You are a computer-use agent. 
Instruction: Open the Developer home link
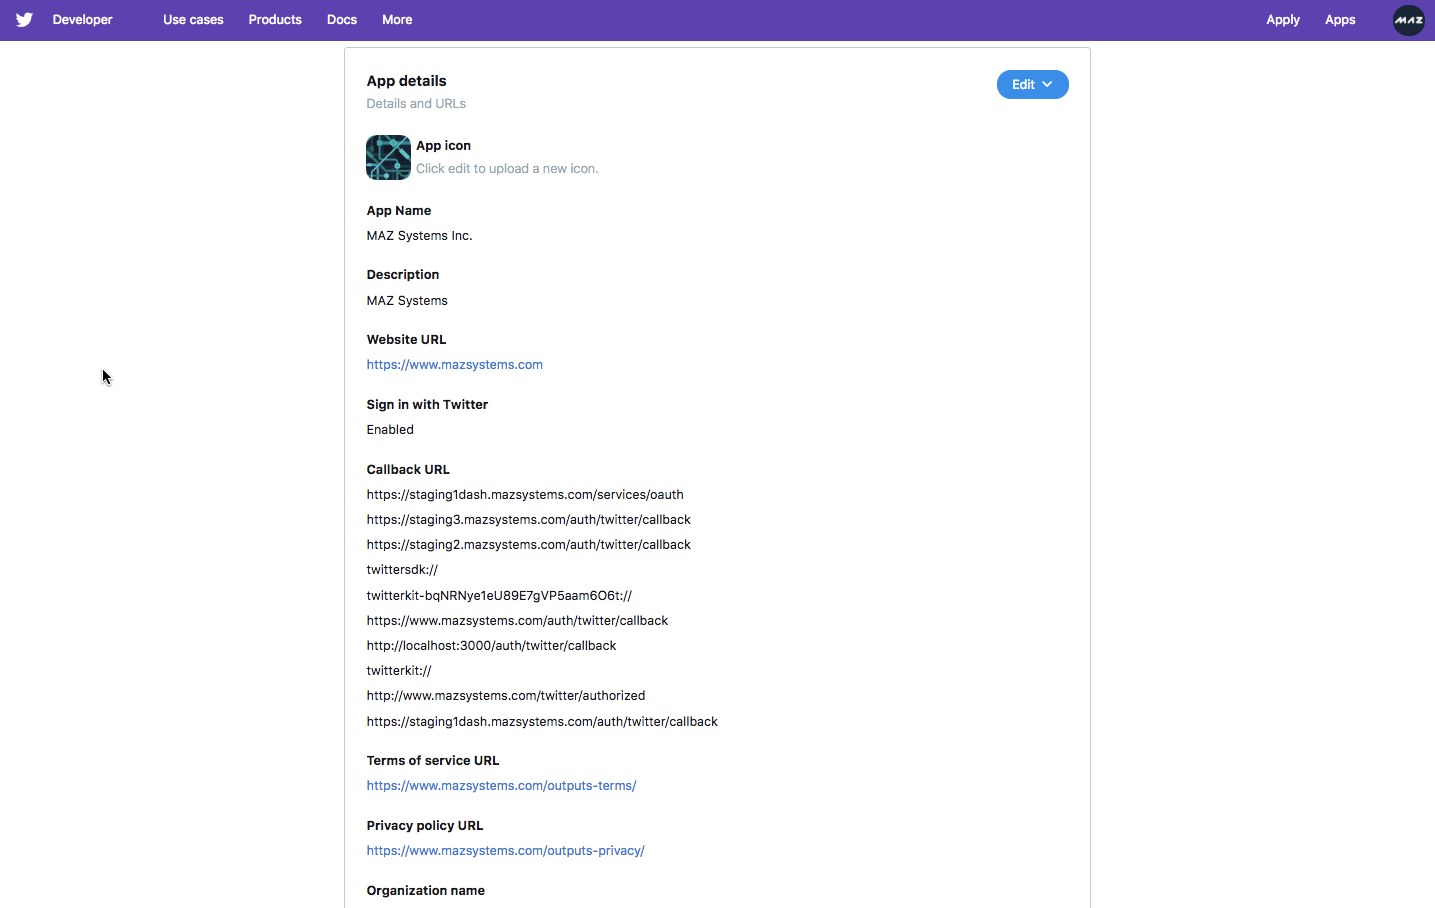pos(82,20)
